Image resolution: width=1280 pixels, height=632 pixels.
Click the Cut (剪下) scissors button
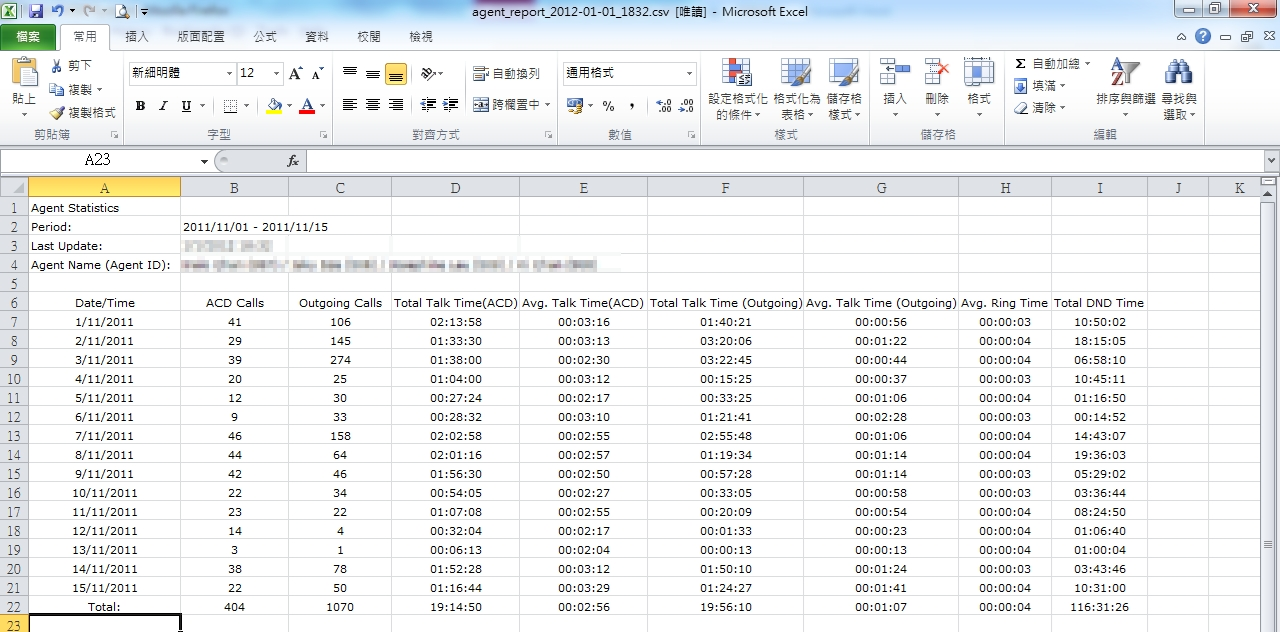point(71,65)
